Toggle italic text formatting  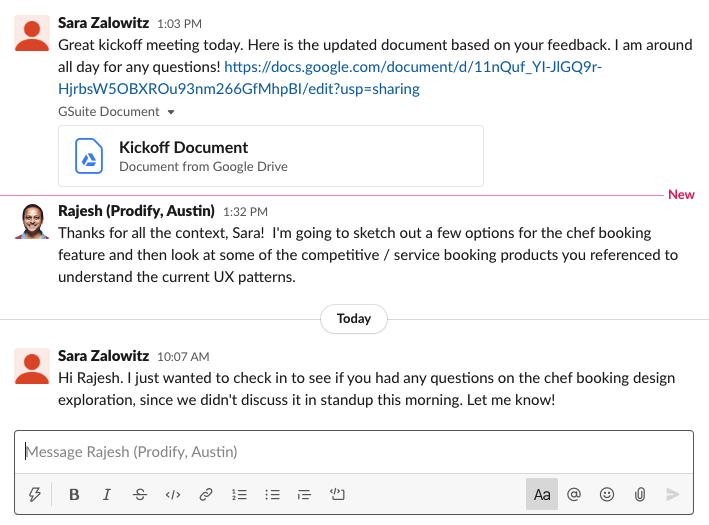click(107, 494)
